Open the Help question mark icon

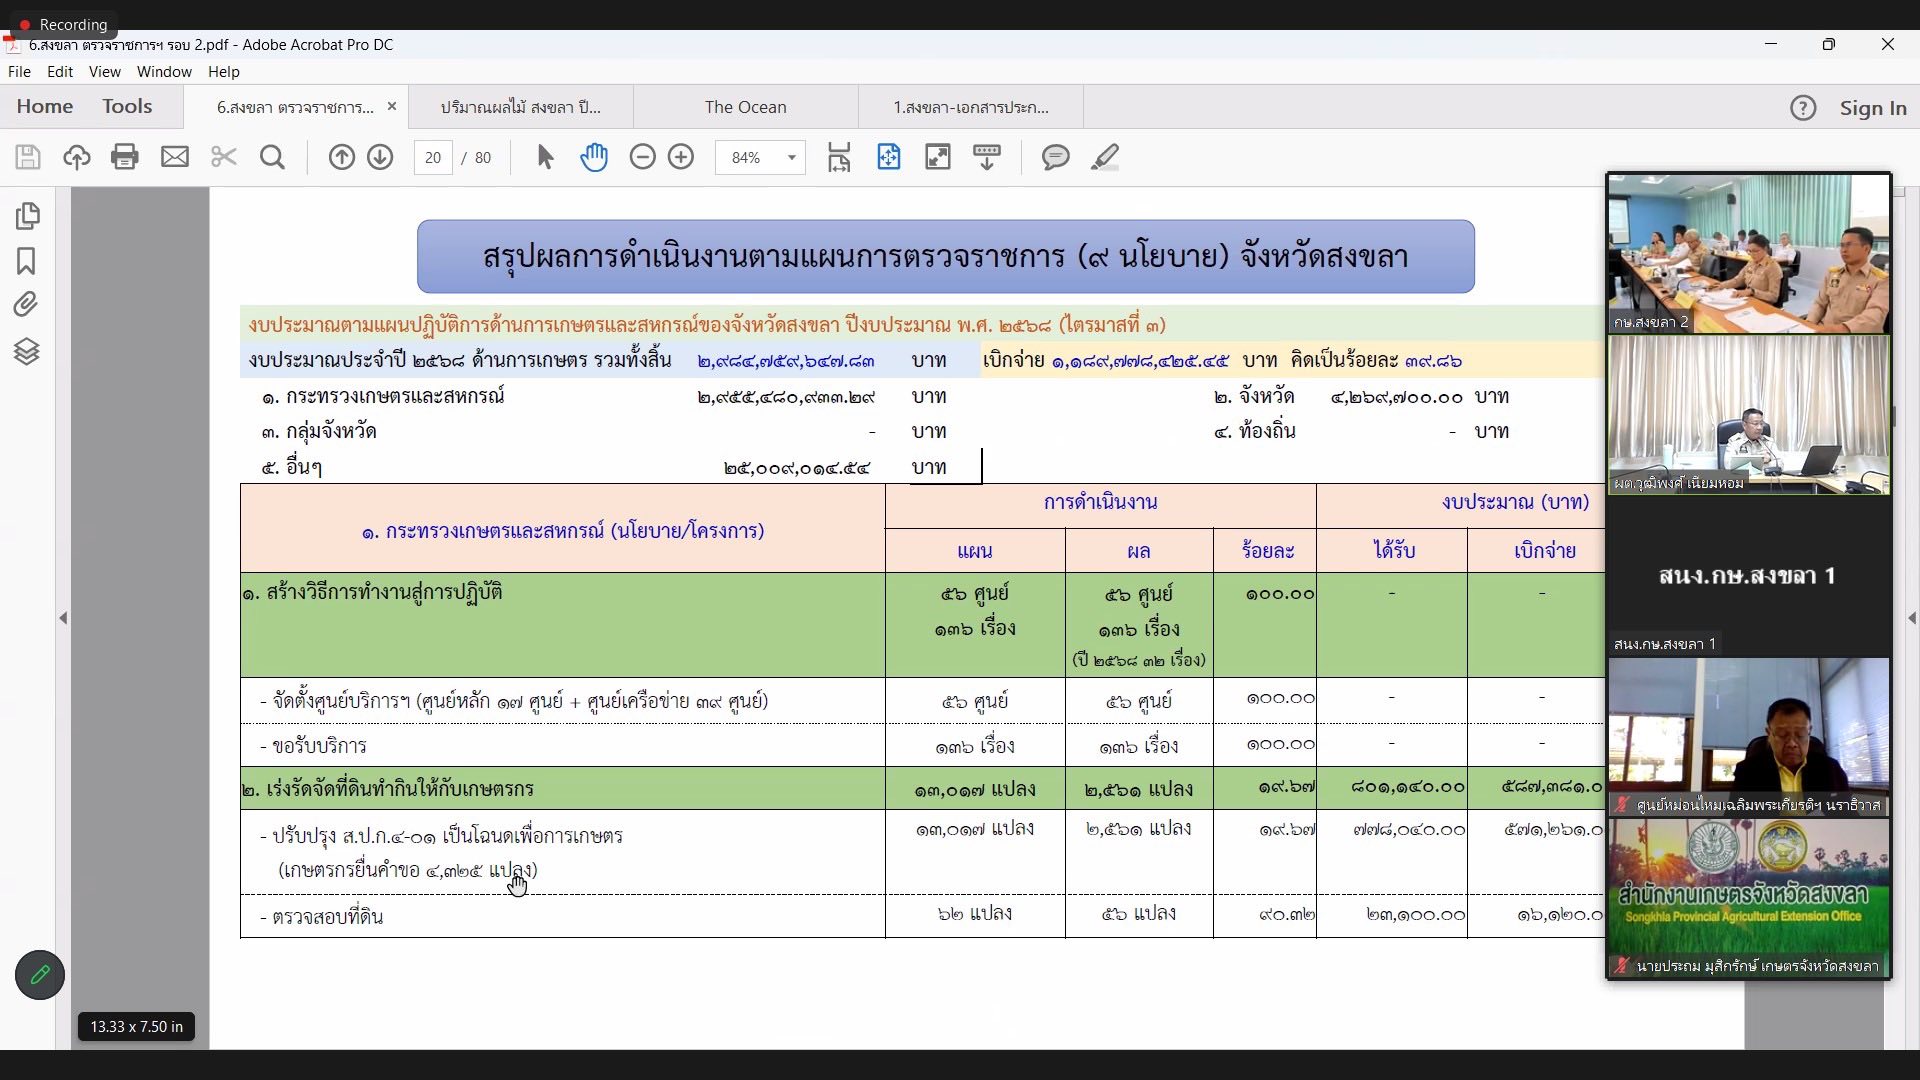pyautogui.click(x=1803, y=108)
